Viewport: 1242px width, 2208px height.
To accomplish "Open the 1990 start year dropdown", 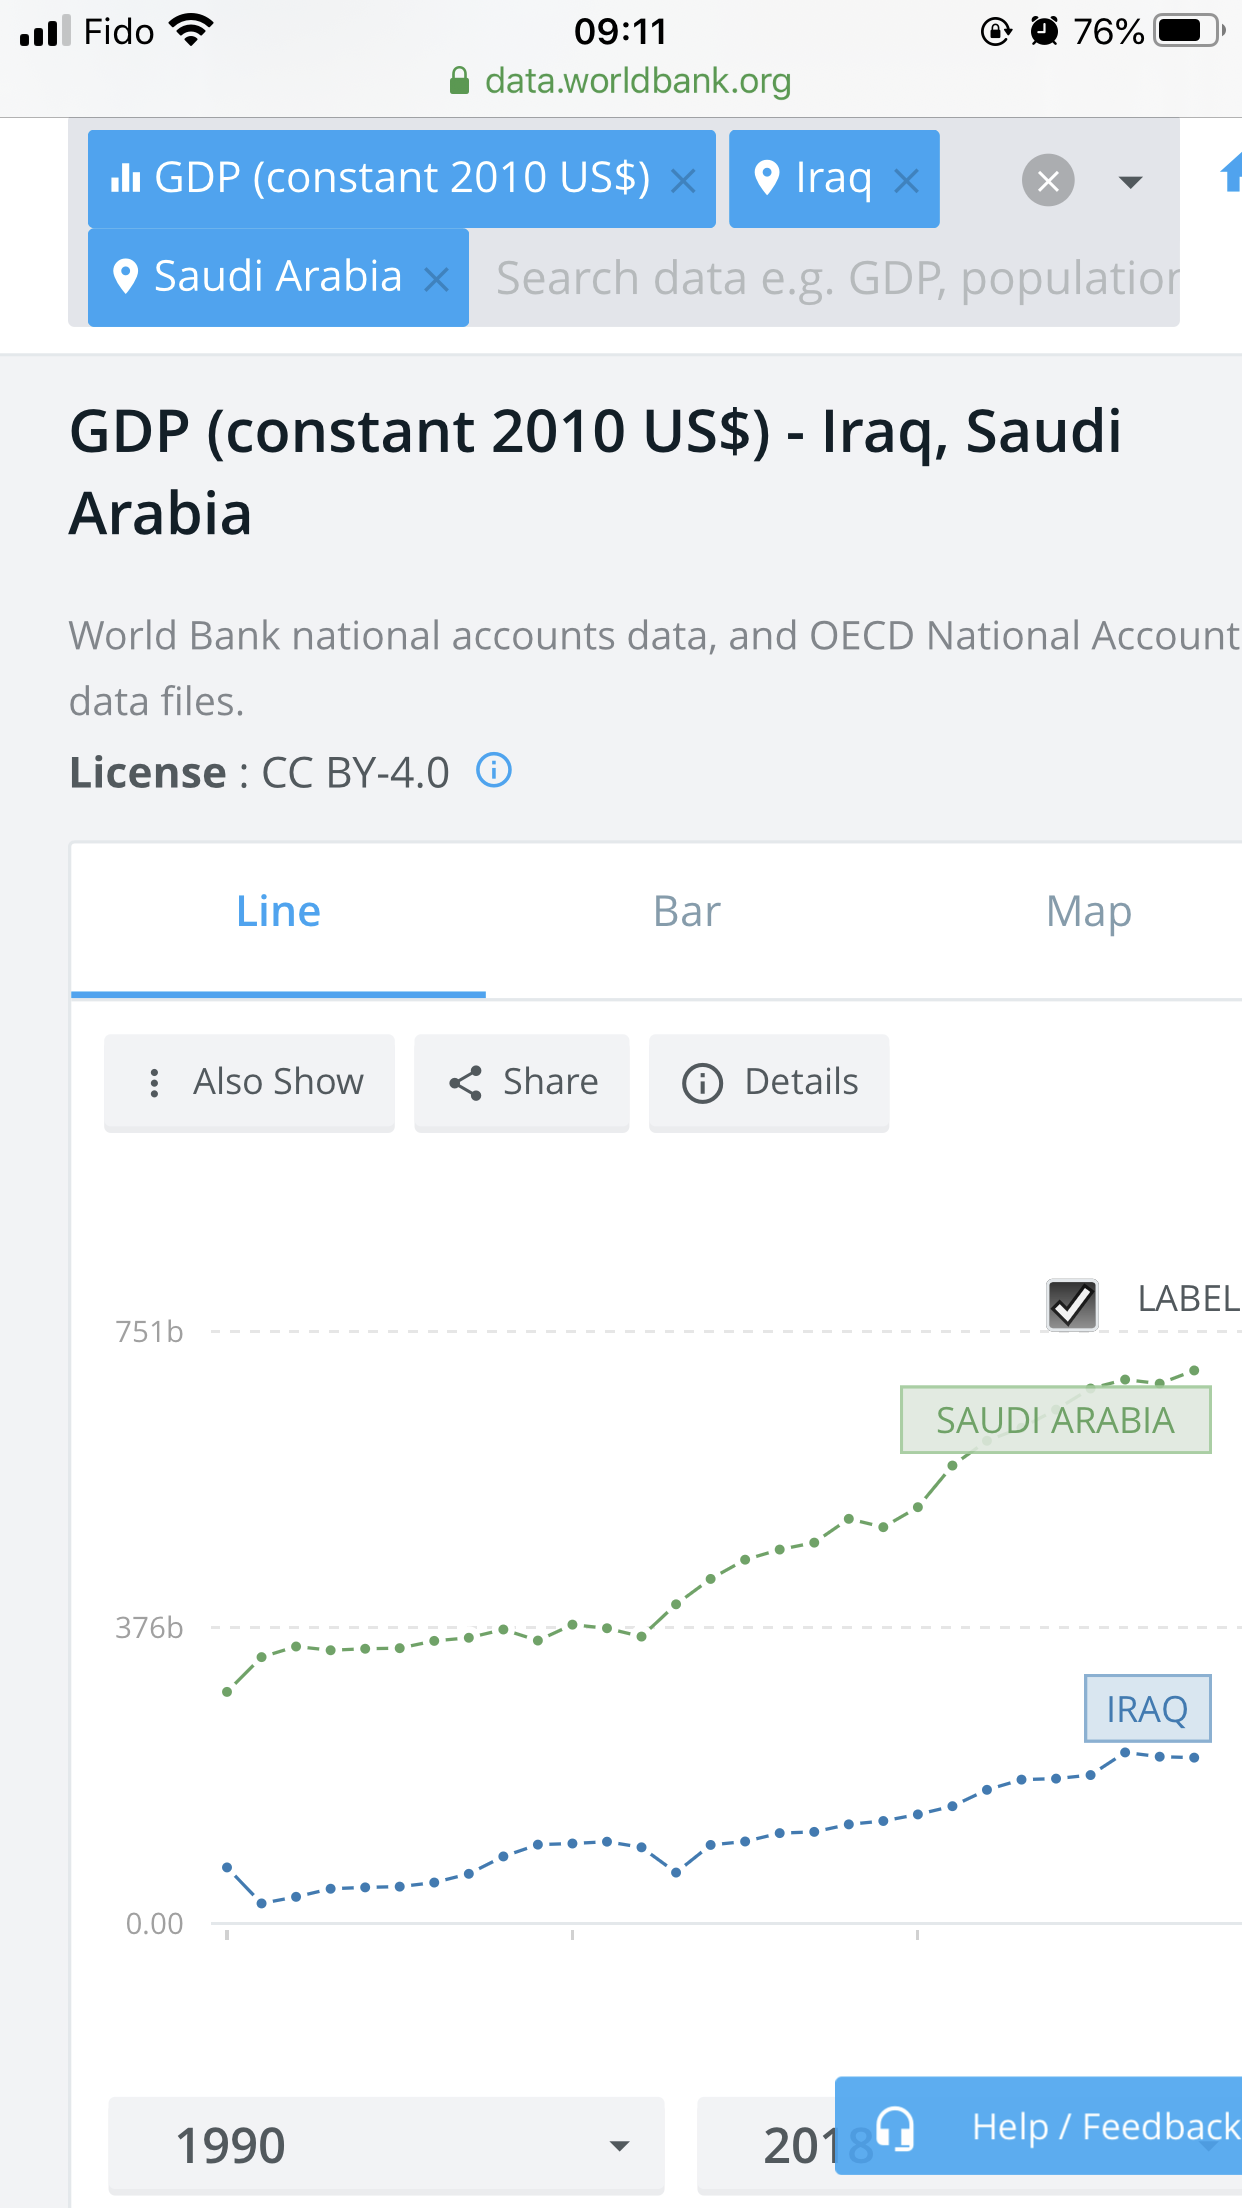I will 386,2145.
